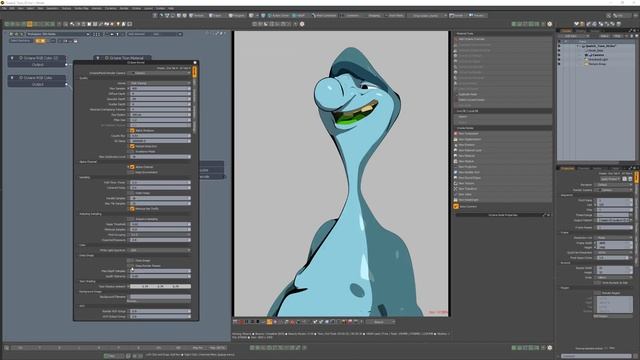
Task: Enable the Static Noise checkbox
Action: coord(132,193)
